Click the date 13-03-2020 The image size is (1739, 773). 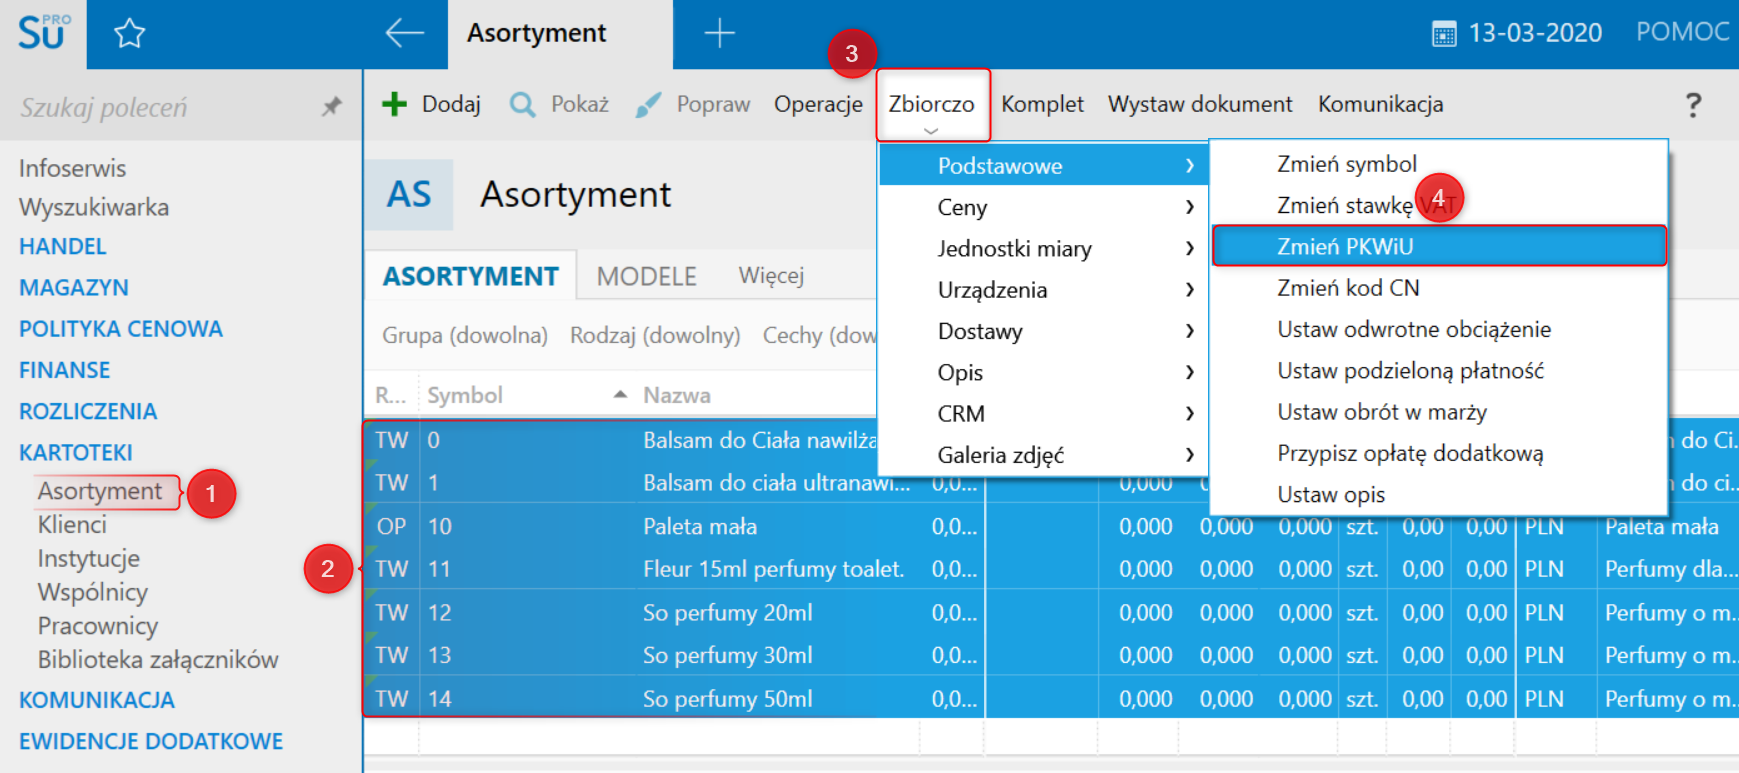click(x=1535, y=33)
